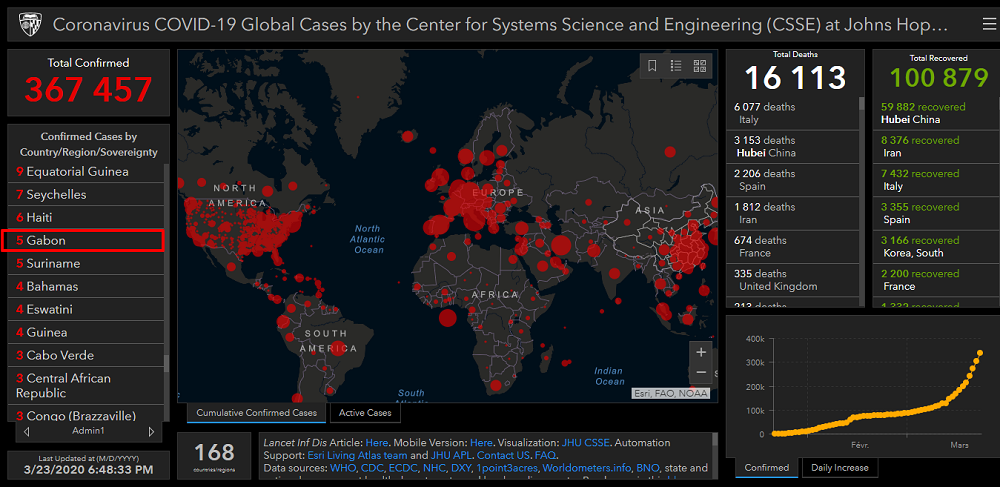Click the Johns Hopkins shield logo
This screenshot has width=1000, height=487.
(x=29, y=24)
